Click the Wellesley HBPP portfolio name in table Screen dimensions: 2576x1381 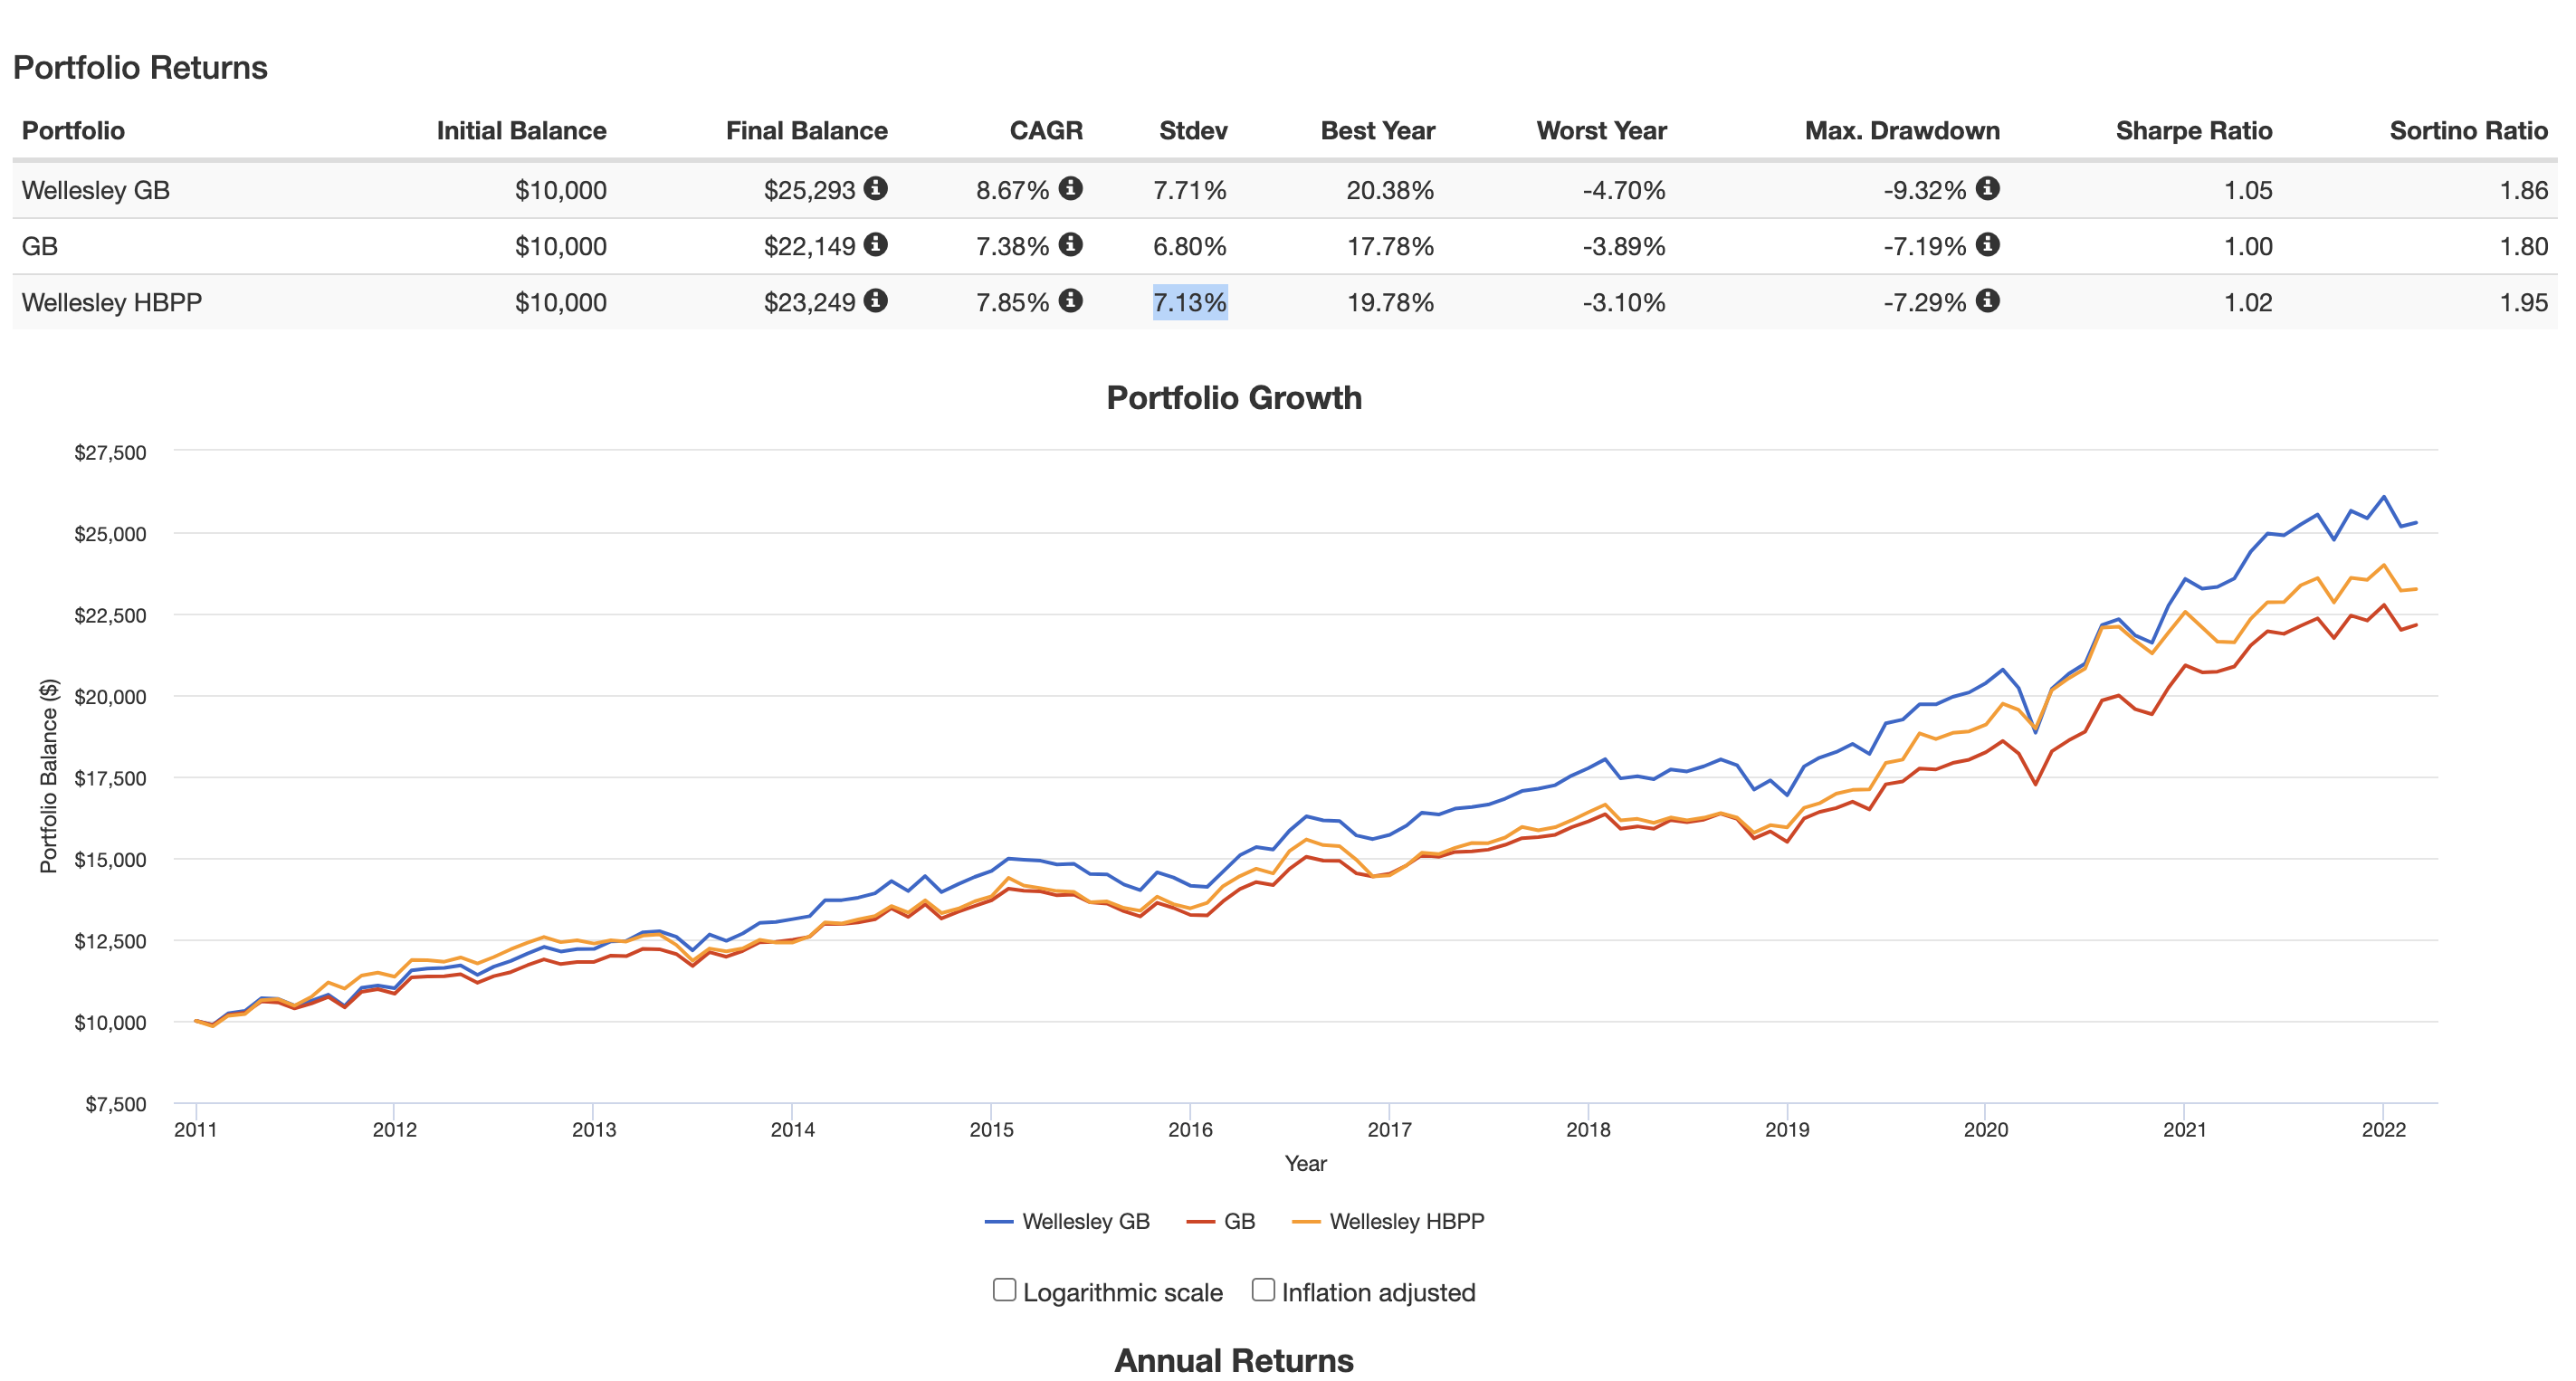[x=112, y=302]
